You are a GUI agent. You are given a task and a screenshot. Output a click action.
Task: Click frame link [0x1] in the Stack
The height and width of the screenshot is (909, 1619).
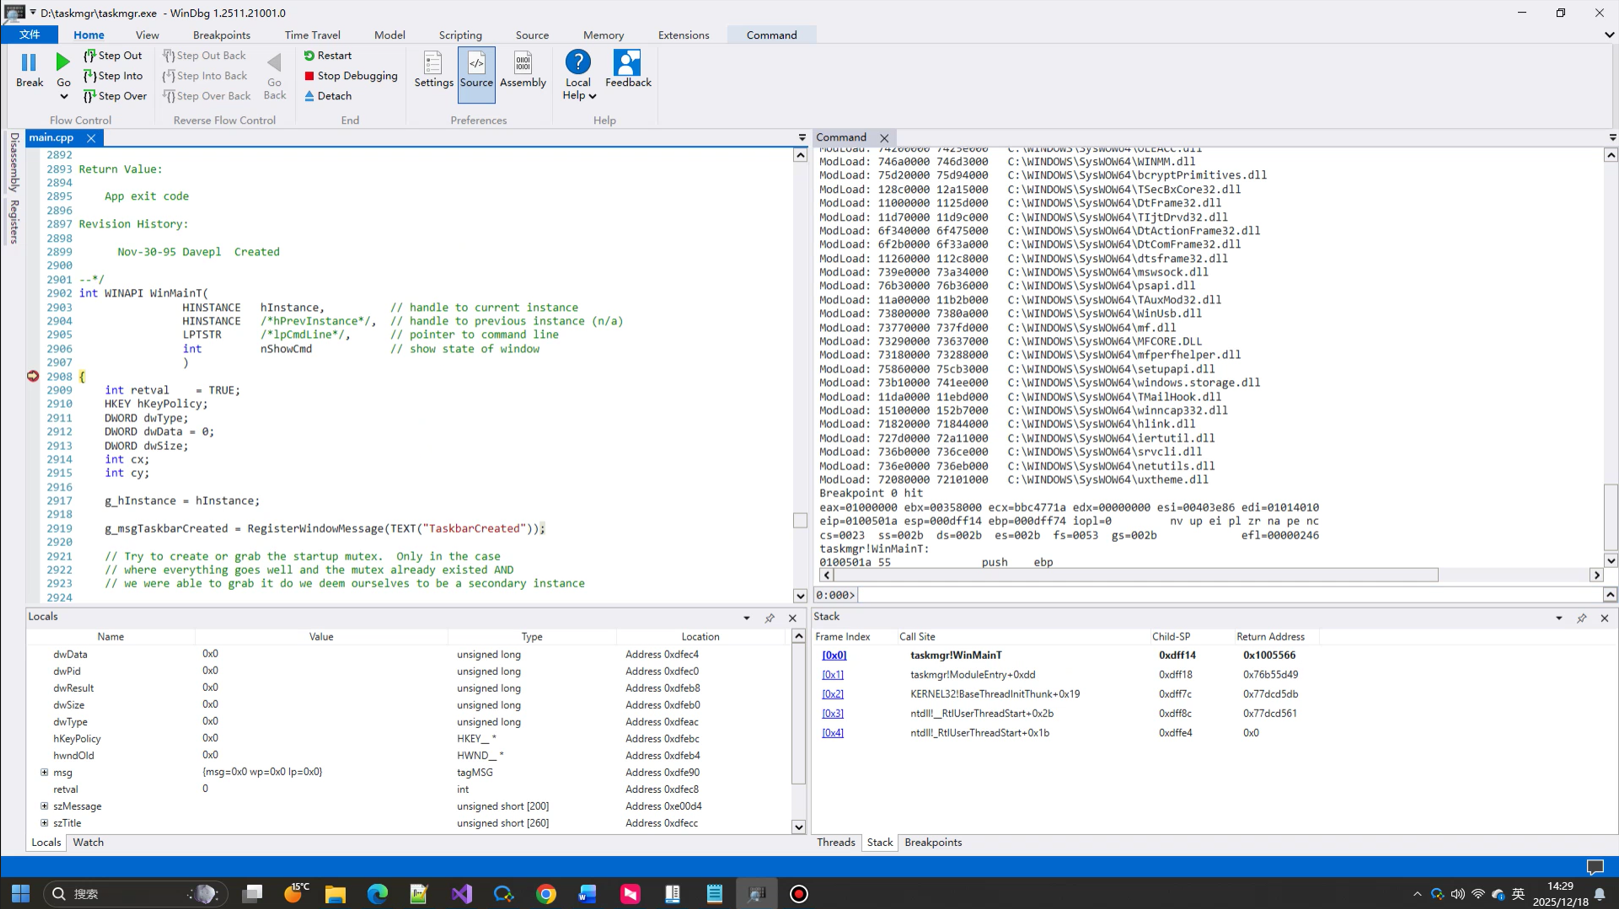832,674
